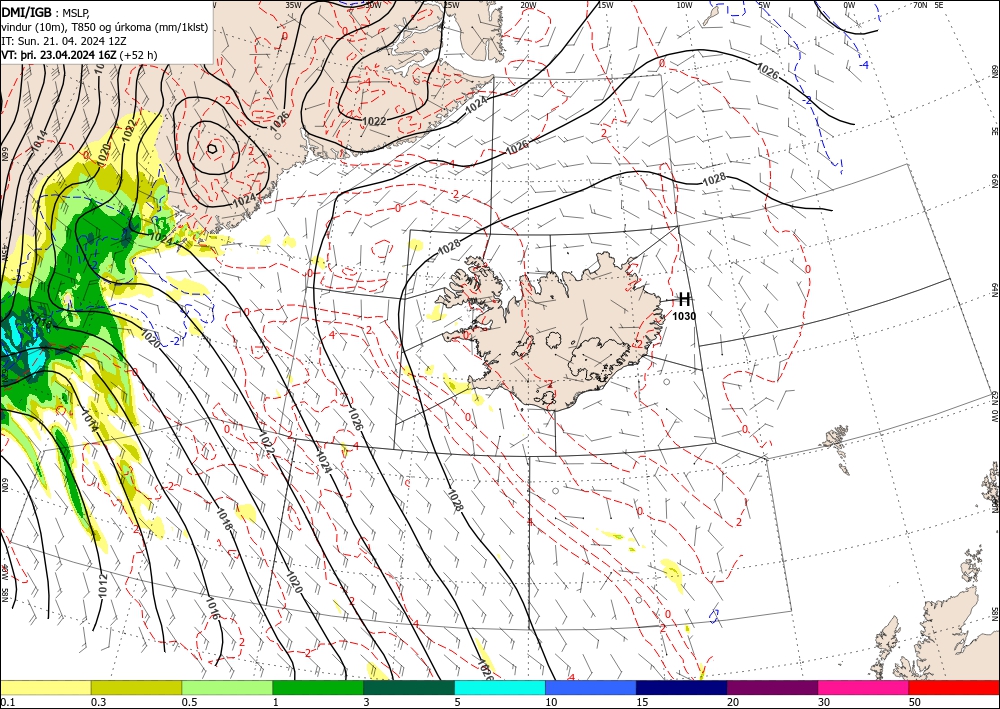Click the 35W longitude label at top
The image size is (1000, 709).
(x=293, y=5)
